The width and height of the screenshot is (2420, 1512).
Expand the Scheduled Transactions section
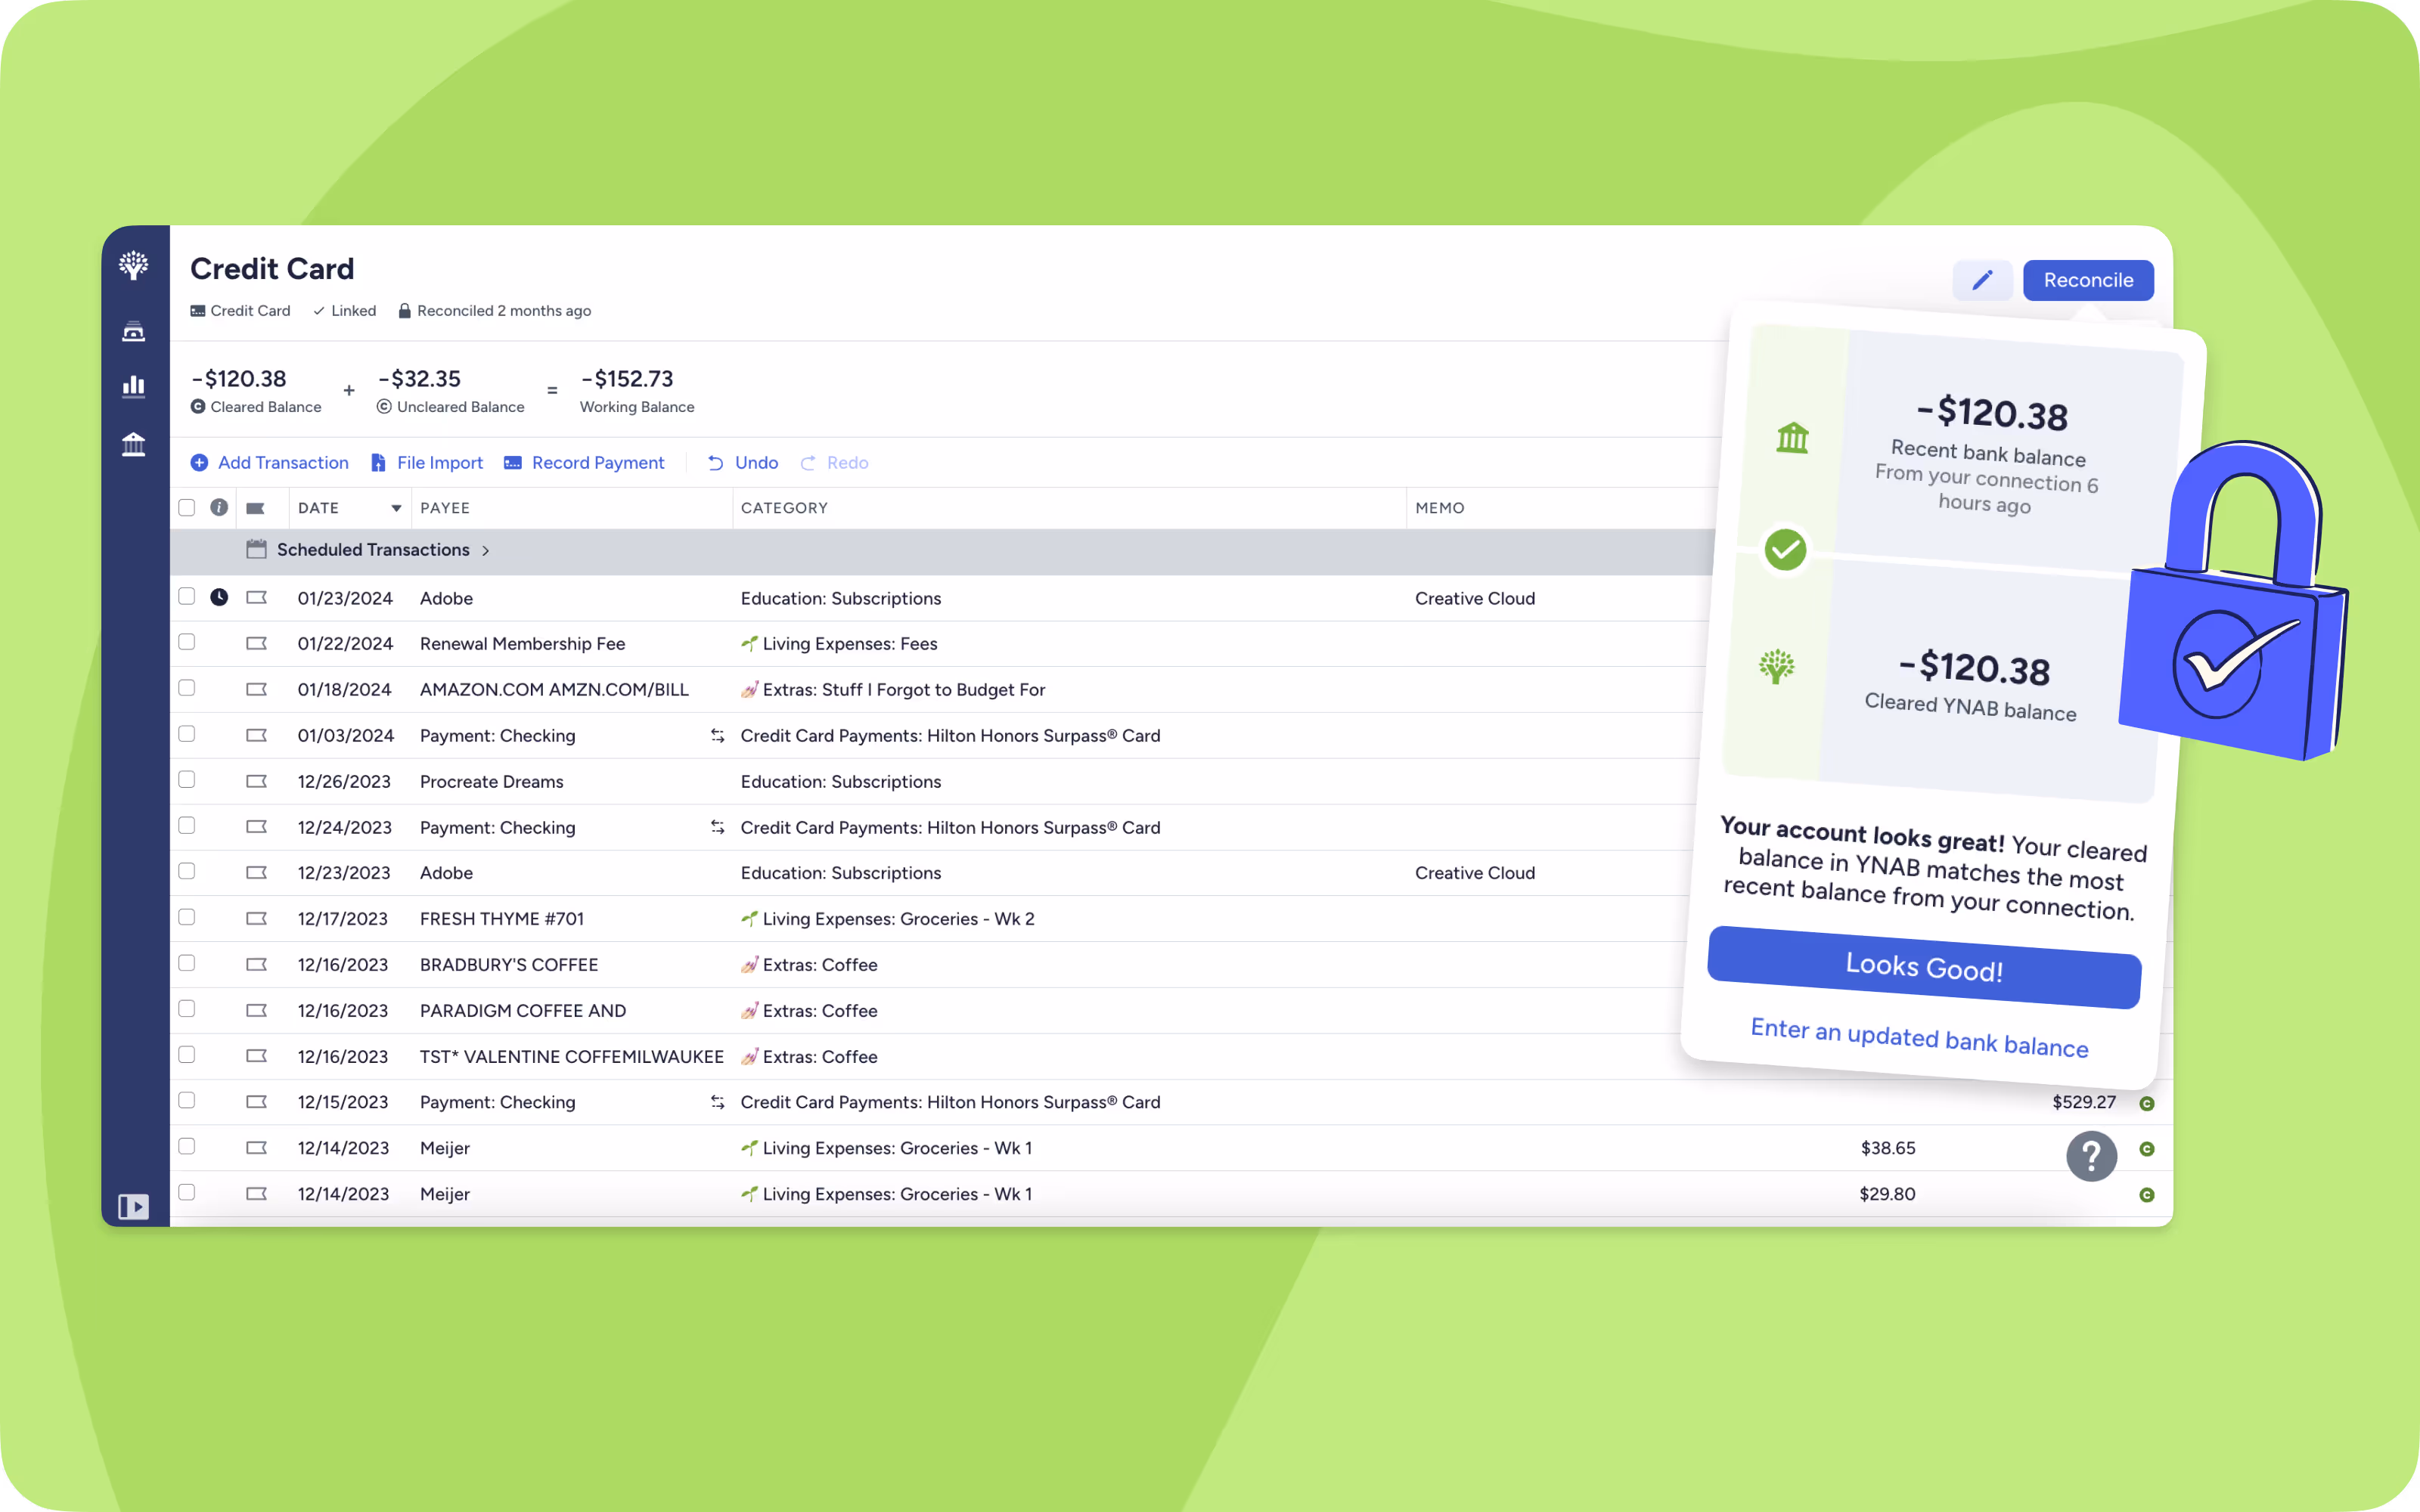[486, 550]
